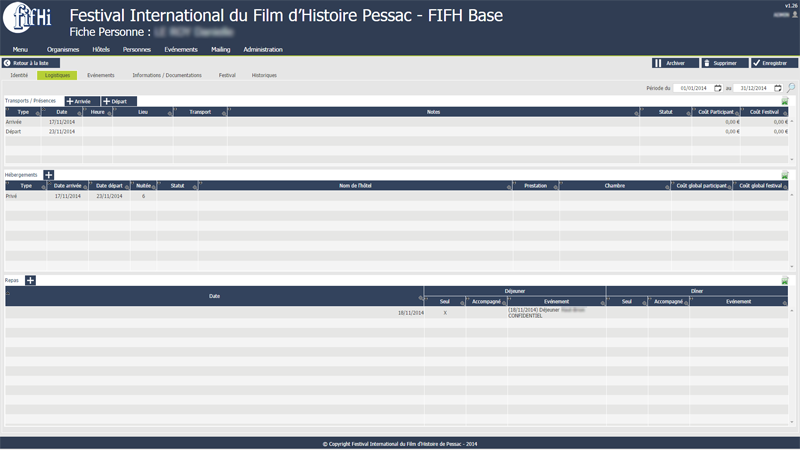
Task: Open the Hôtels menu
Action: pyautogui.click(x=101, y=49)
